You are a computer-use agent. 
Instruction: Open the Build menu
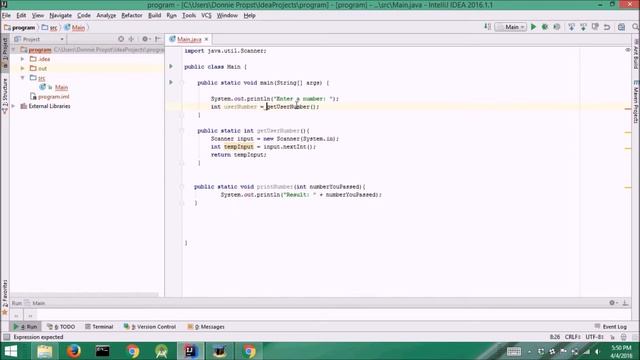coord(154,16)
